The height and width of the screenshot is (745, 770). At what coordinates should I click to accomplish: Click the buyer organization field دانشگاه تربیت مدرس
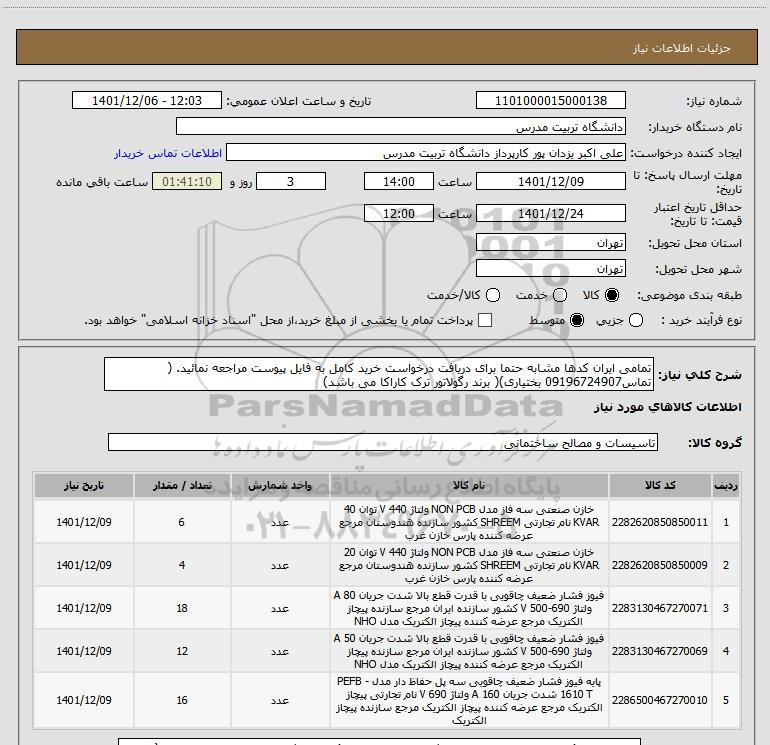point(401,127)
